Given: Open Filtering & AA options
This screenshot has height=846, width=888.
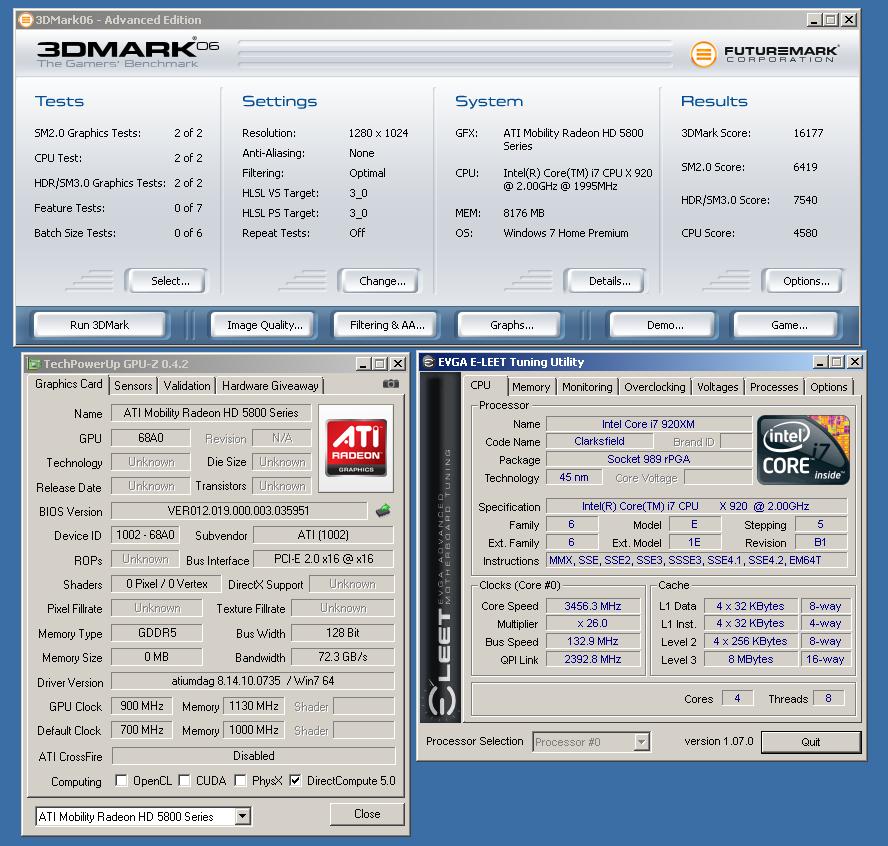Looking at the screenshot, I should (x=387, y=325).
